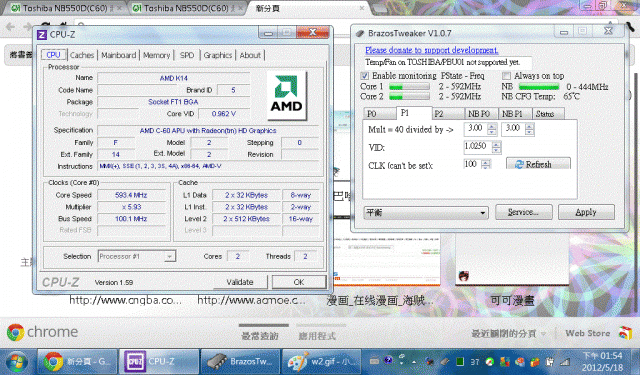Click the keyboard tray icon
This screenshot has width=640, height=375.
click(374, 361)
